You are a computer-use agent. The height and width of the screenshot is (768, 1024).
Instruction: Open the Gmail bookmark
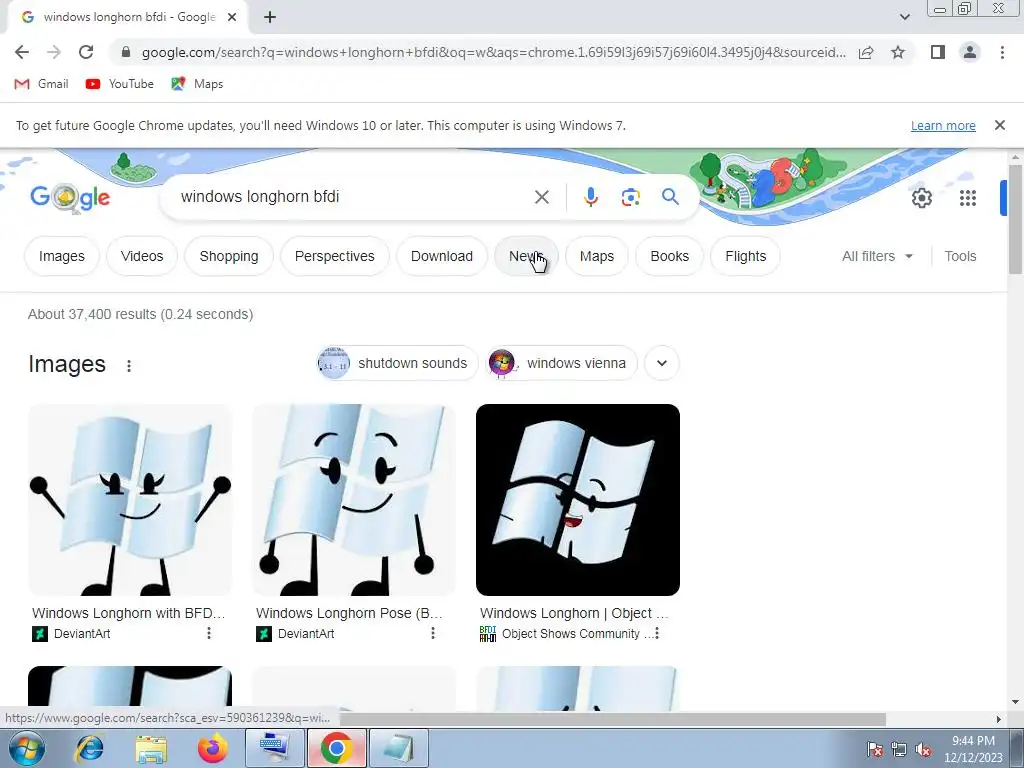41,84
